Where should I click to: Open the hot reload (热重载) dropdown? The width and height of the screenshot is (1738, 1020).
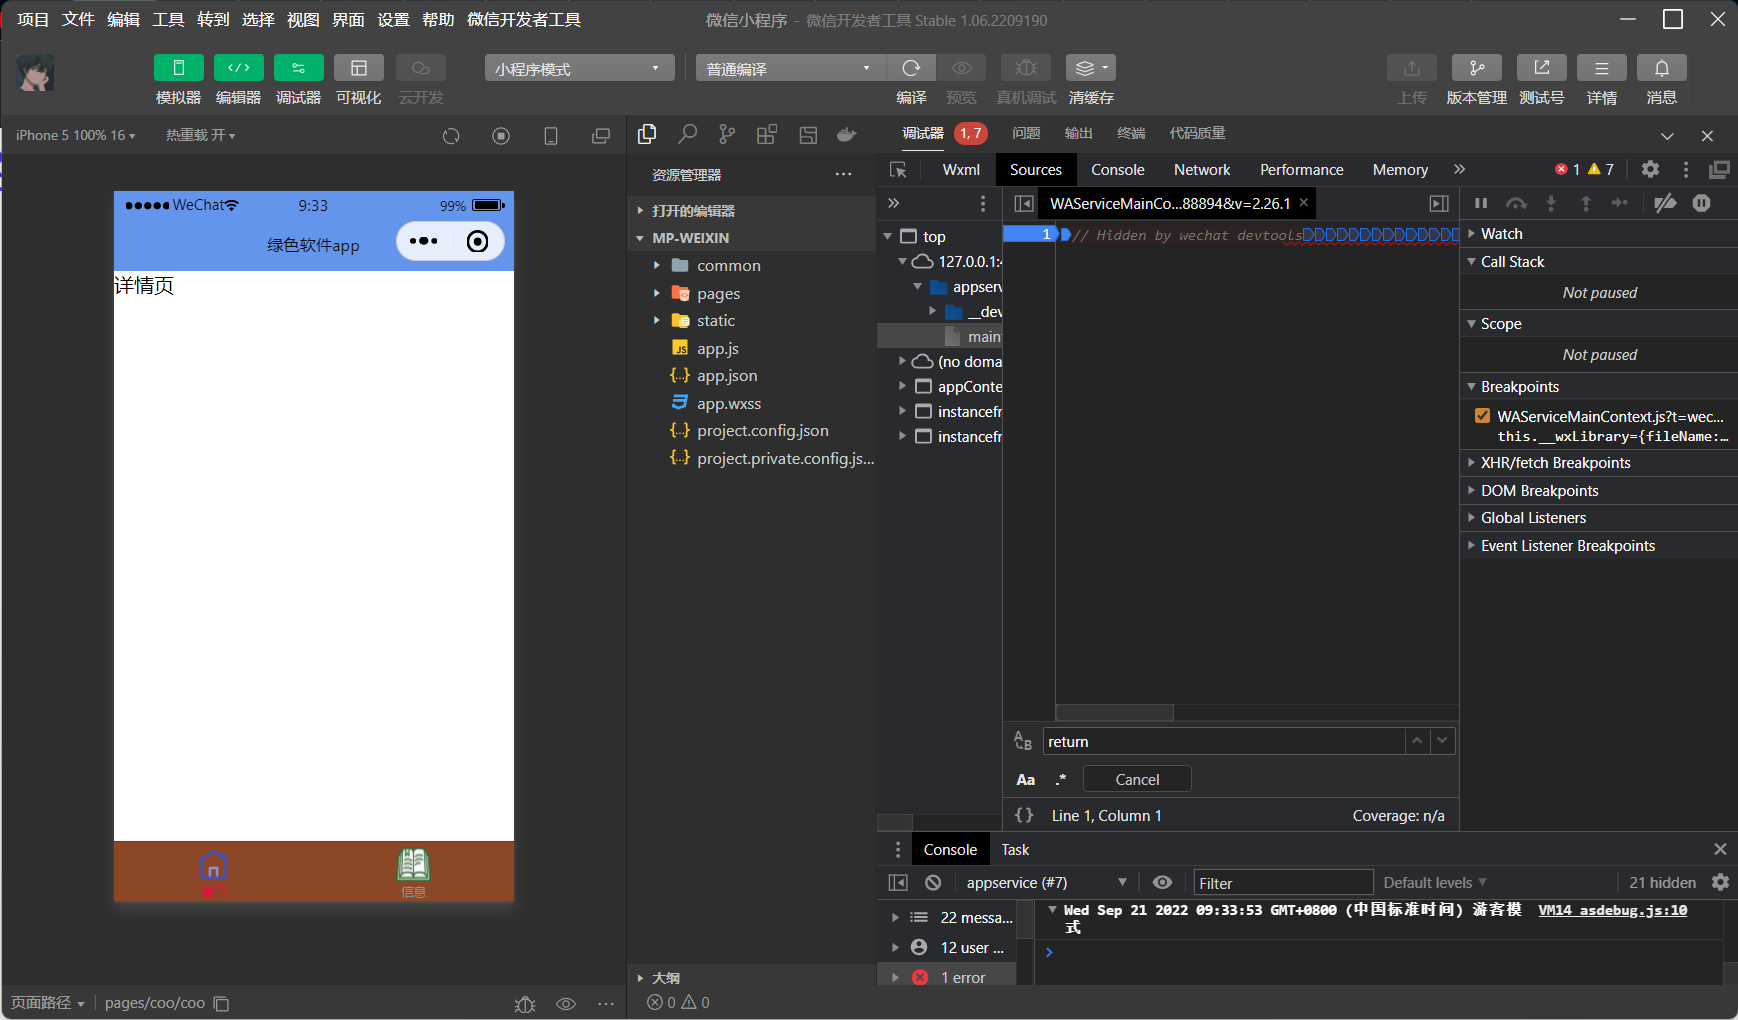tap(201, 135)
